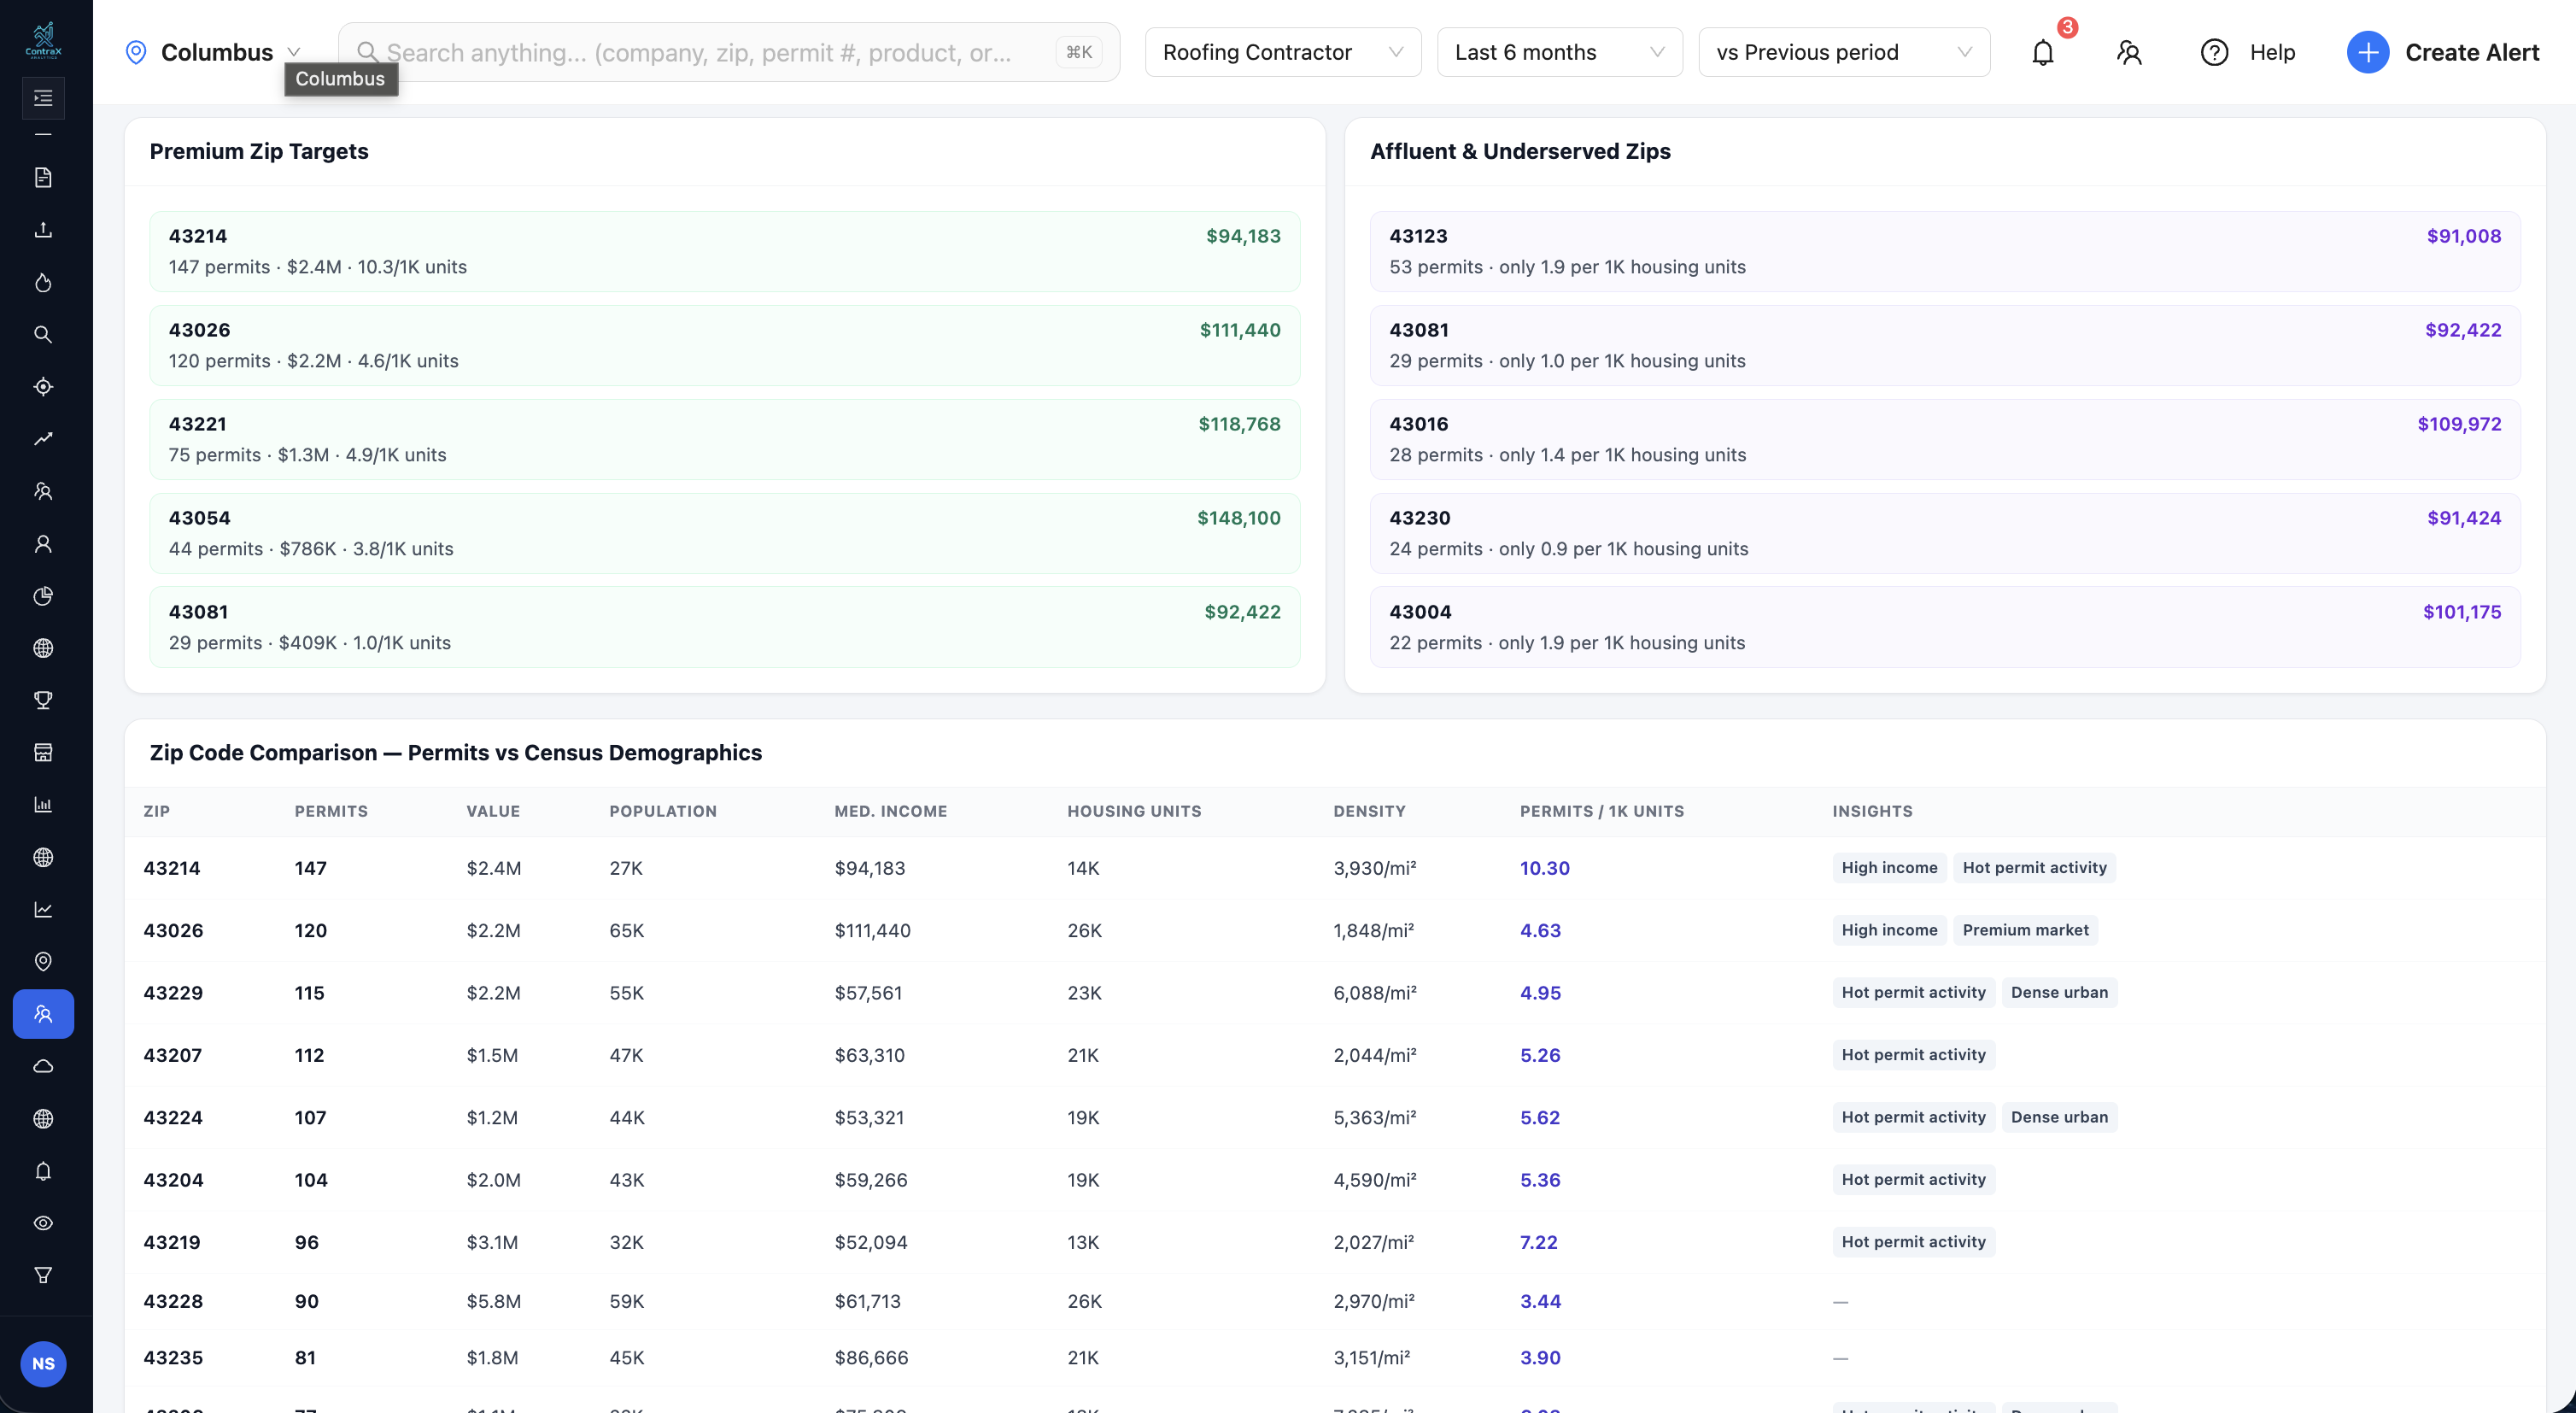This screenshot has height=1413, width=2576.
Task: Click the Premium market insight tag
Action: [x=2025, y=930]
